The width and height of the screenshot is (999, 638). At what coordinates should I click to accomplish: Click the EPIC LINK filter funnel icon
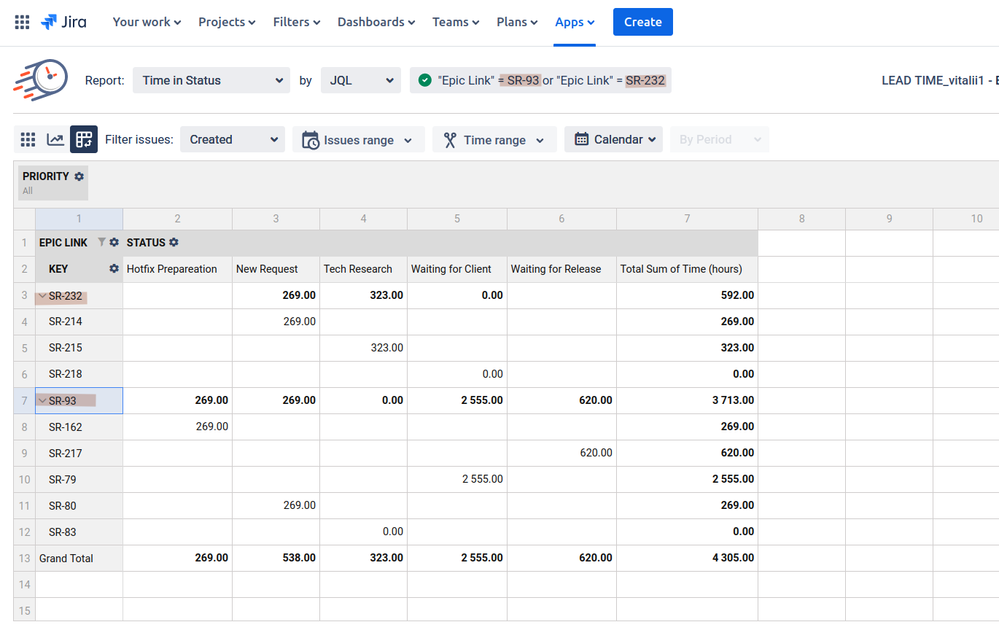(101, 242)
